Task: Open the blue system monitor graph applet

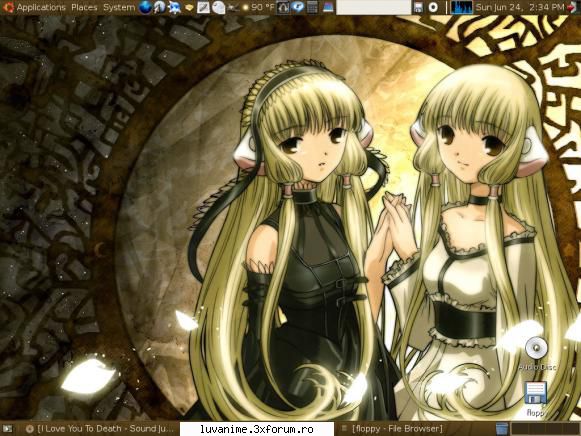Action: point(461,7)
